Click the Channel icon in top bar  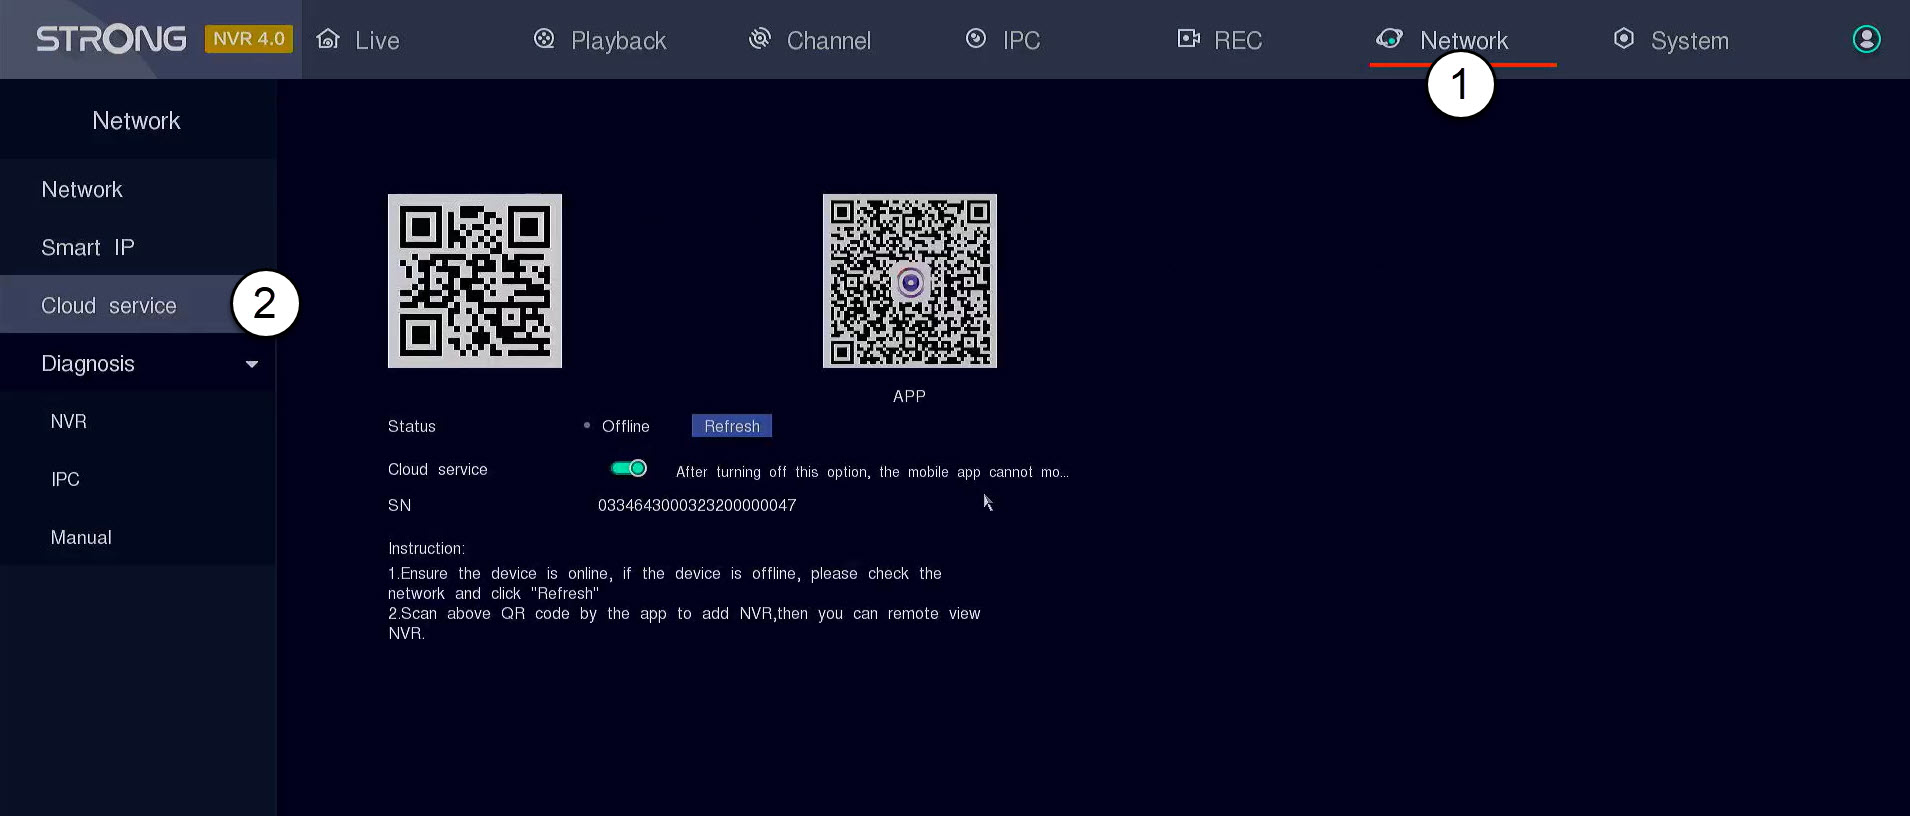pos(760,39)
